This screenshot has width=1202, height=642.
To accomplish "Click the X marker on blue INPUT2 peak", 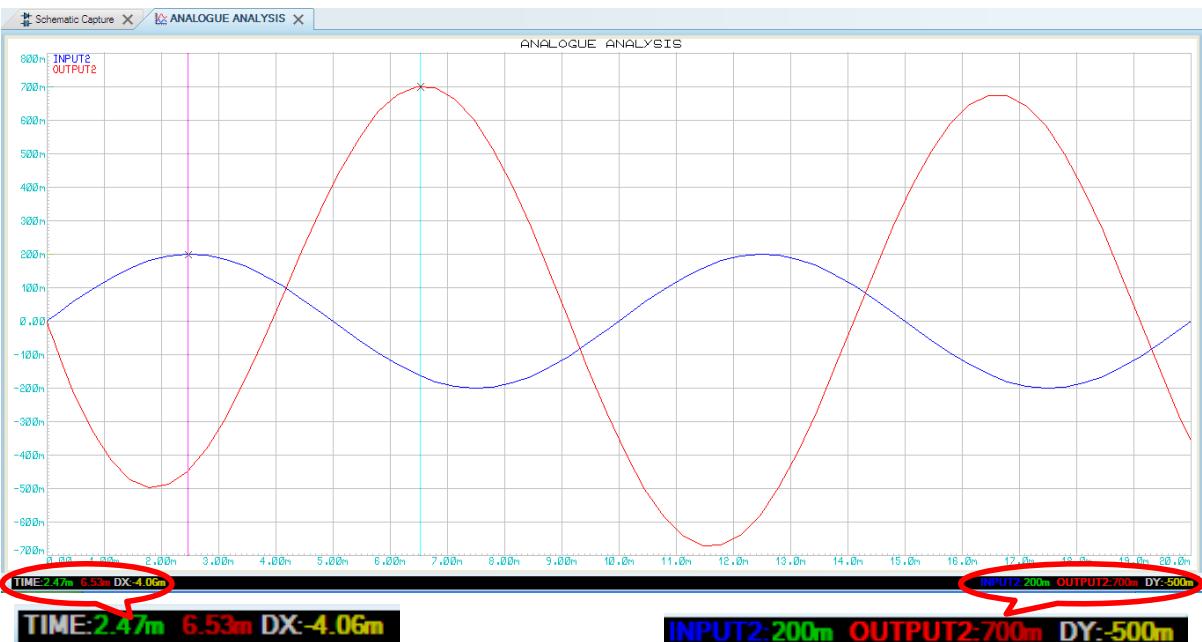I will tap(188, 254).
